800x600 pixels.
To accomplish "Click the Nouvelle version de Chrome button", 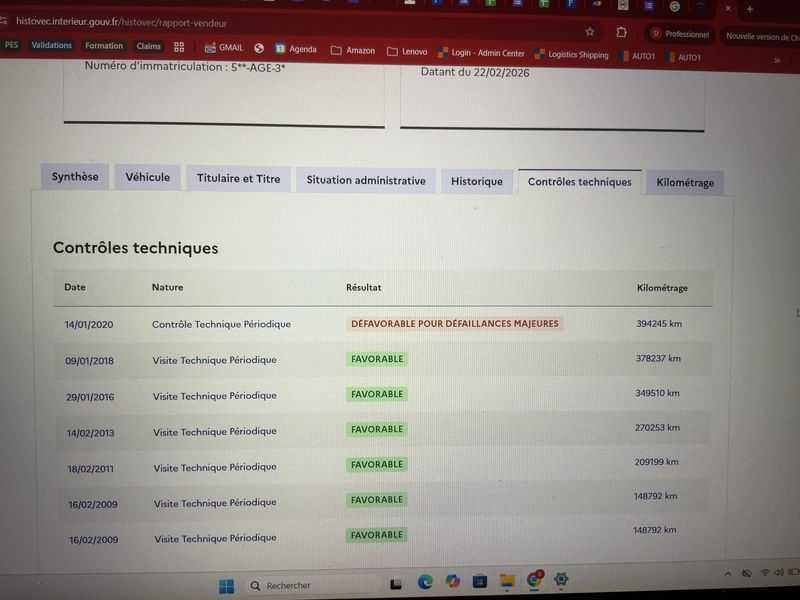I will 761,36.
